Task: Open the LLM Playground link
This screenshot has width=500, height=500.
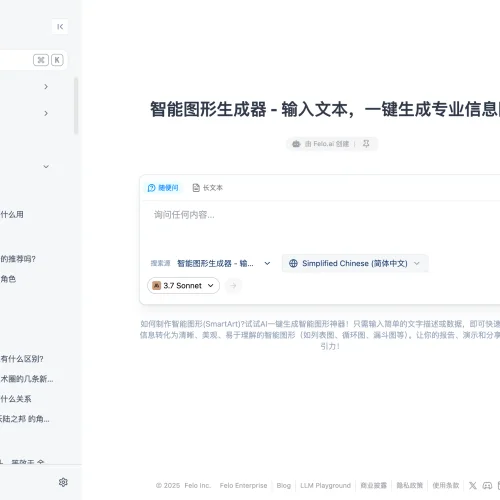Action: tap(325, 485)
